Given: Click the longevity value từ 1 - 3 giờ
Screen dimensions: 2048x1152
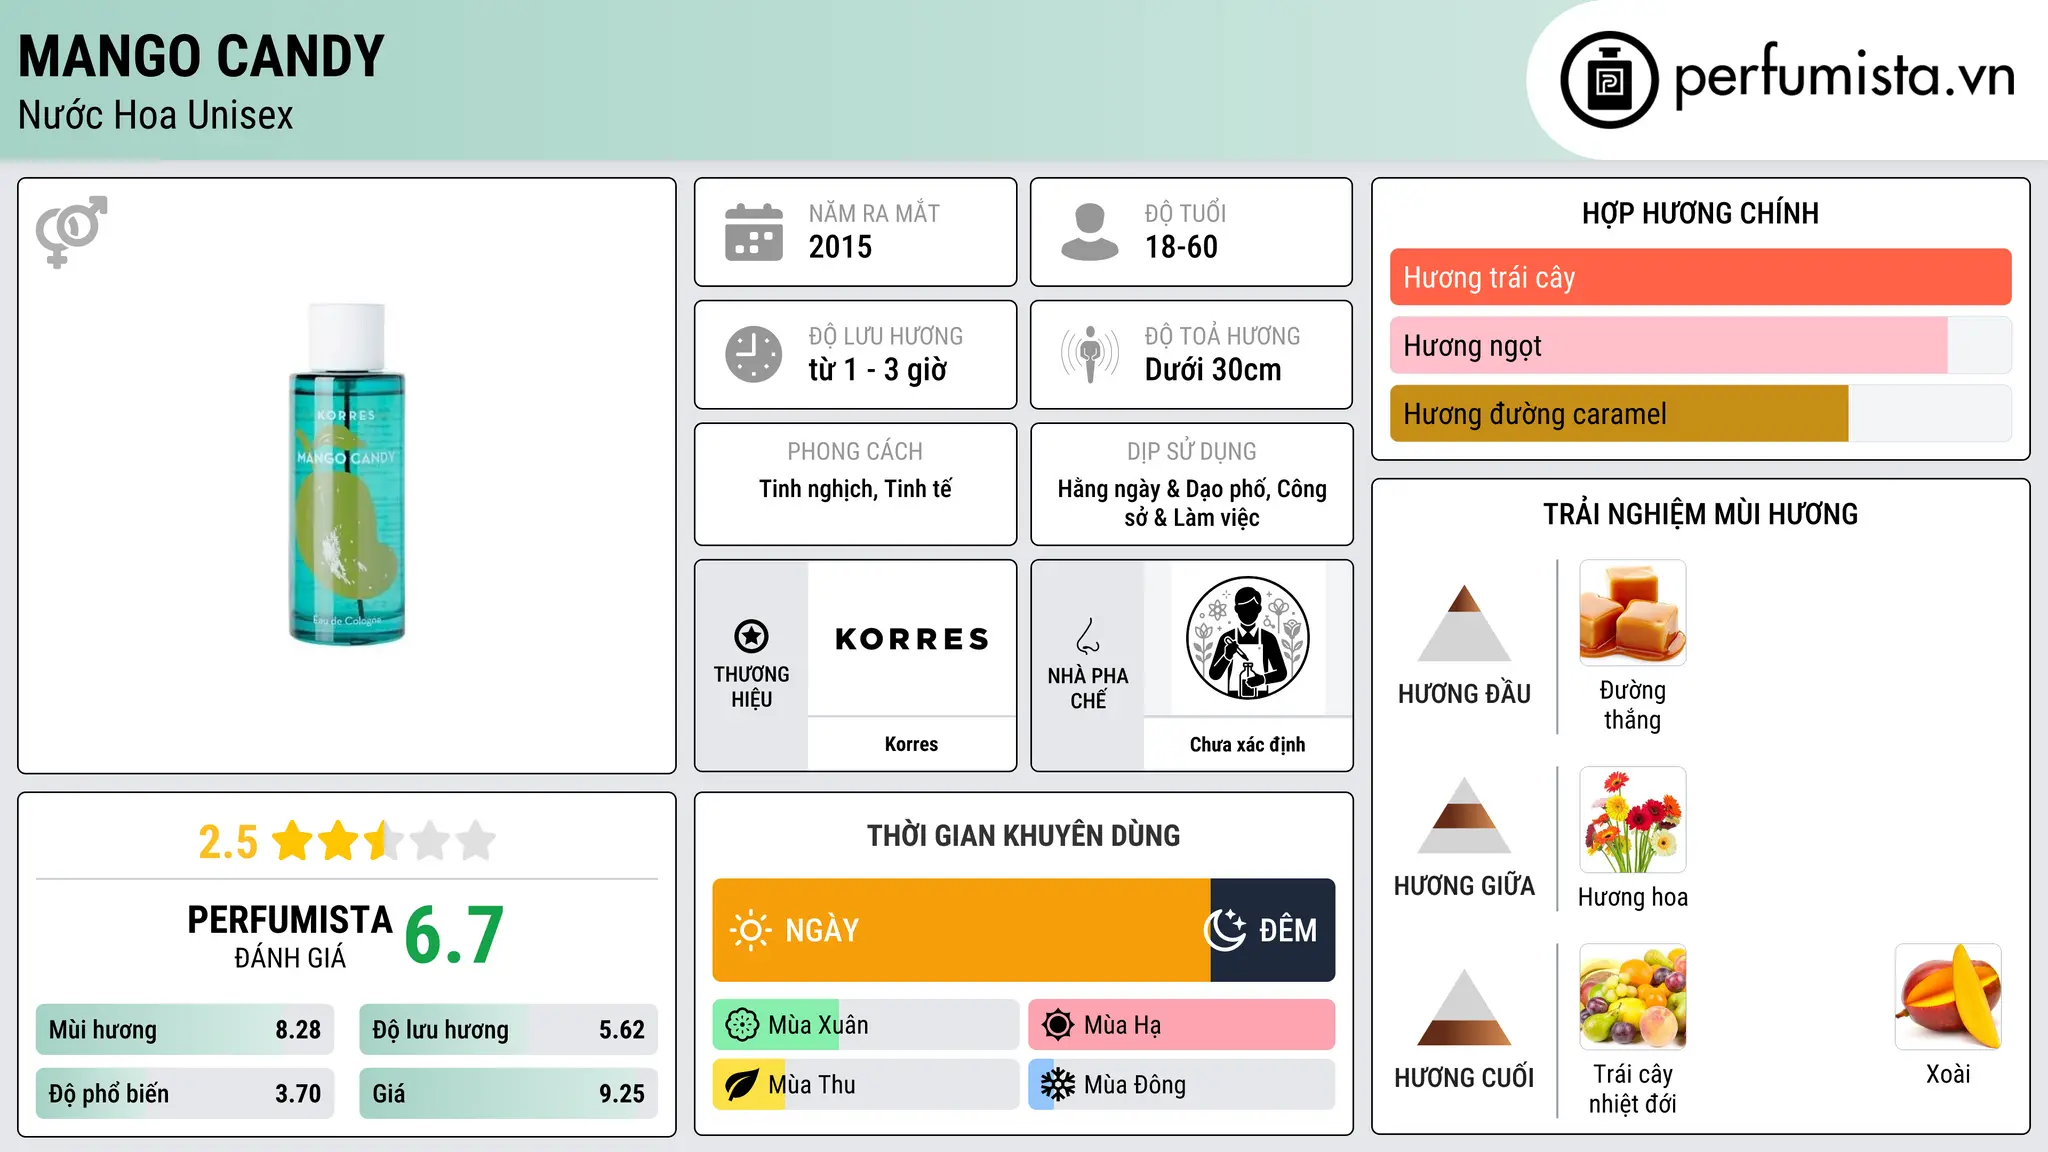Looking at the screenshot, I should tap(877, 370).
